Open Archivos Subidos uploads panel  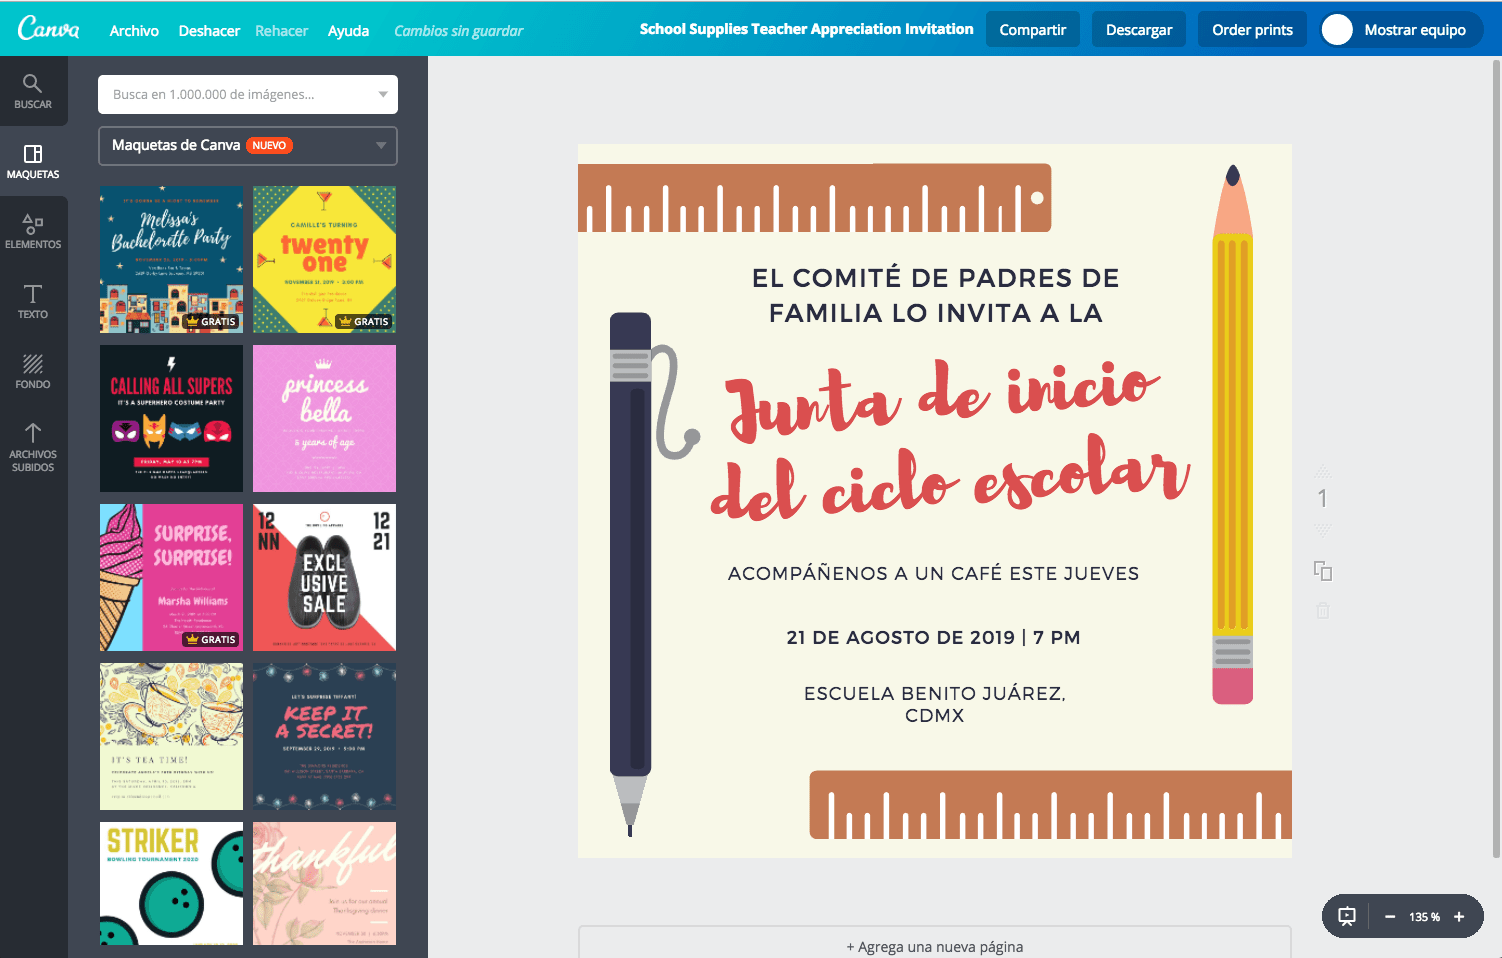tap(33, 446)
